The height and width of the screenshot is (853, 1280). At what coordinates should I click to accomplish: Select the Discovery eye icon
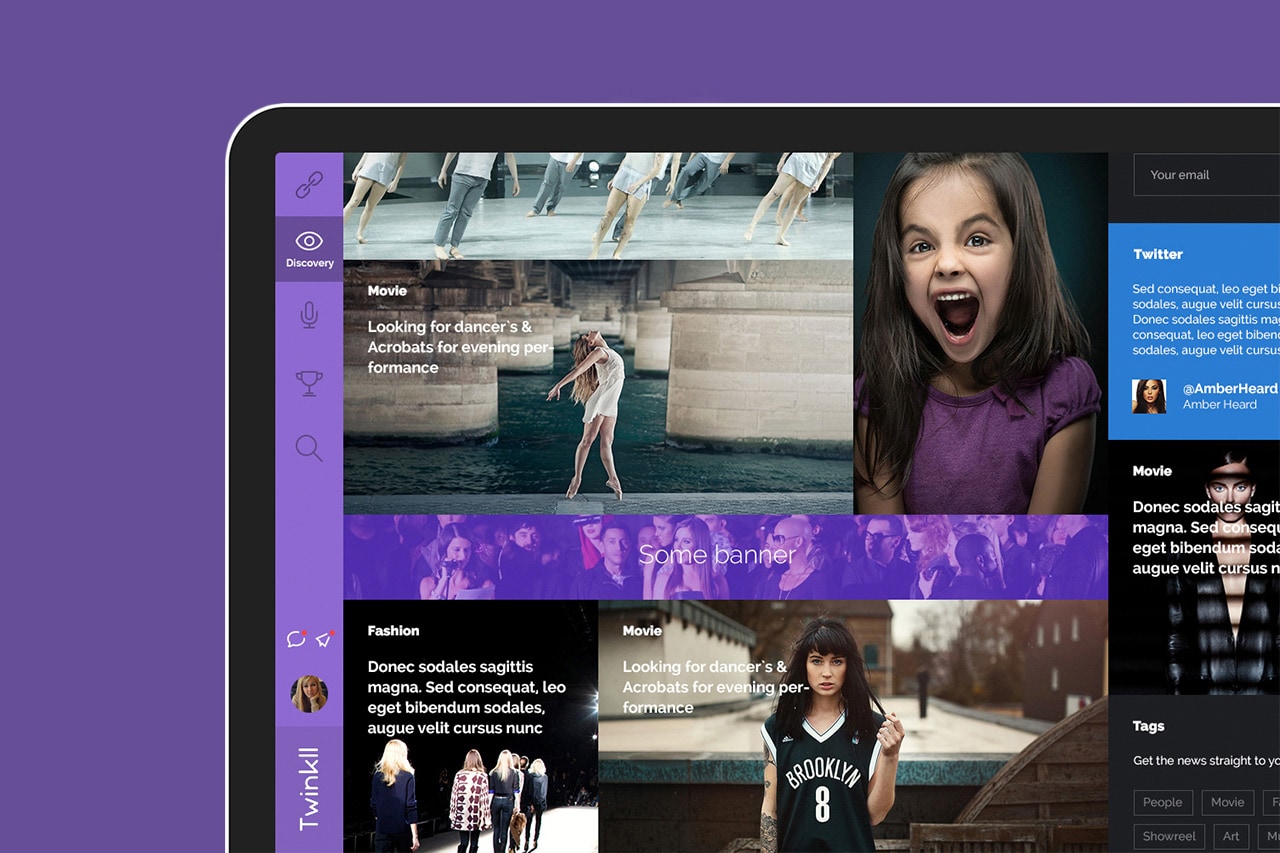pyautogui.click(x=309, y=240)
